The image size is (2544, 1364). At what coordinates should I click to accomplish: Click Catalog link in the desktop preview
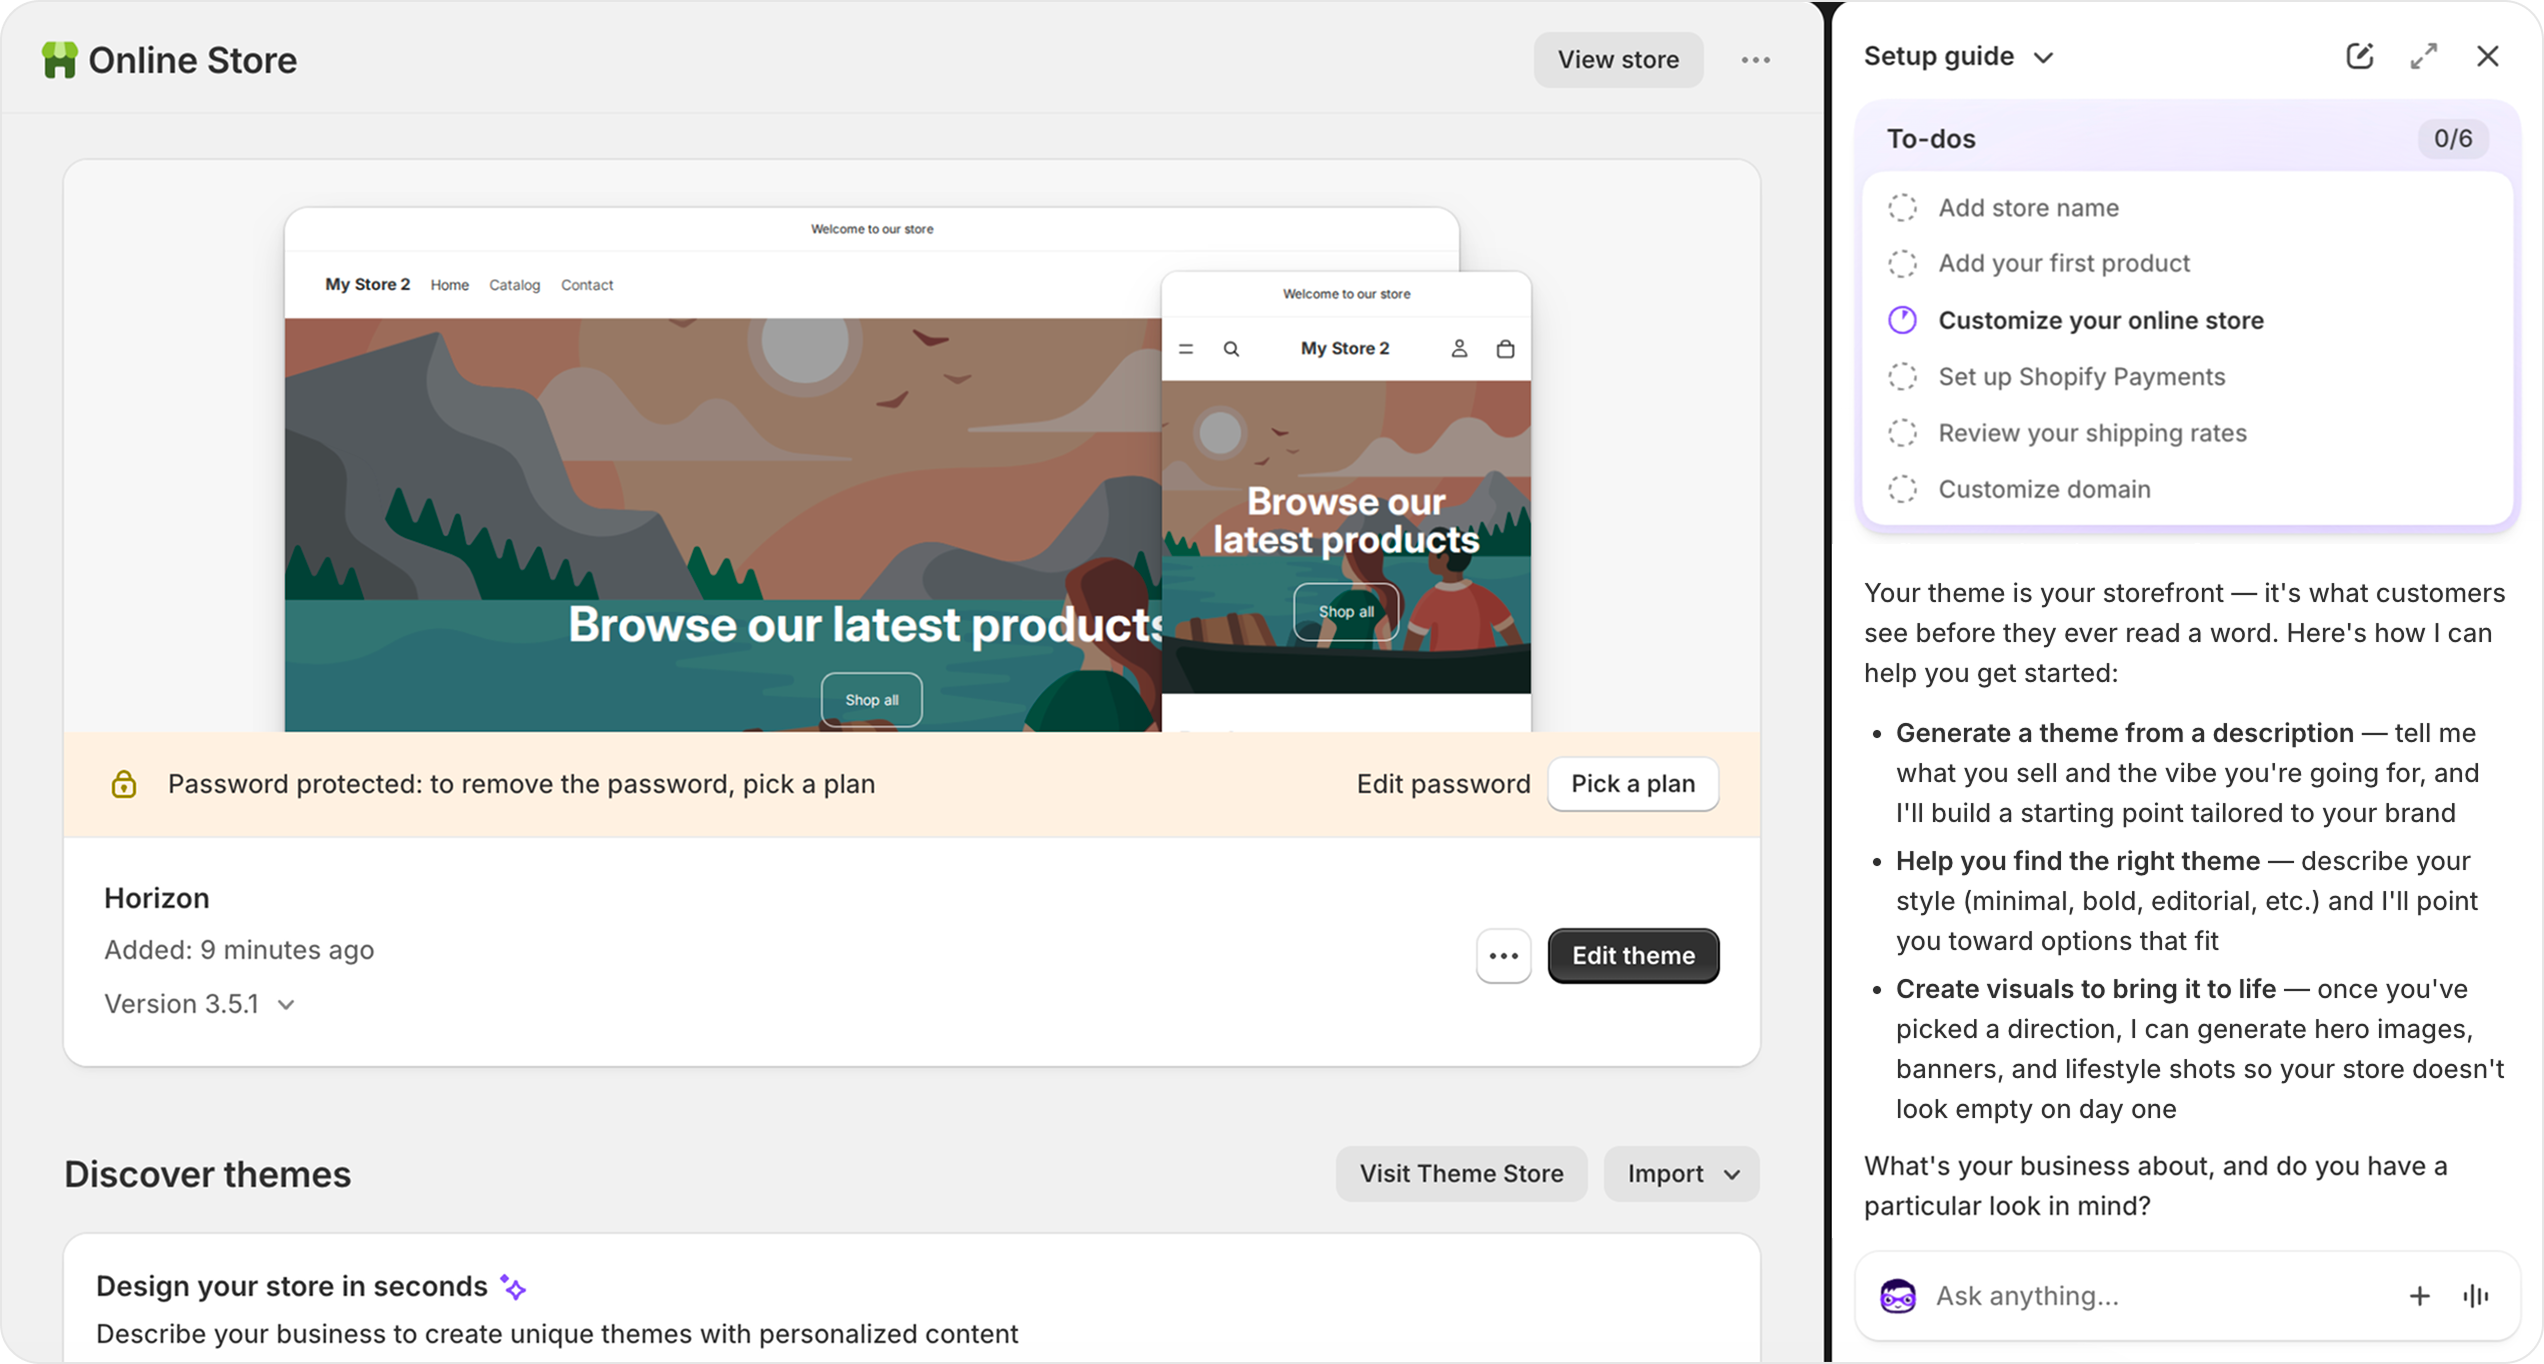tap(514, 285)
